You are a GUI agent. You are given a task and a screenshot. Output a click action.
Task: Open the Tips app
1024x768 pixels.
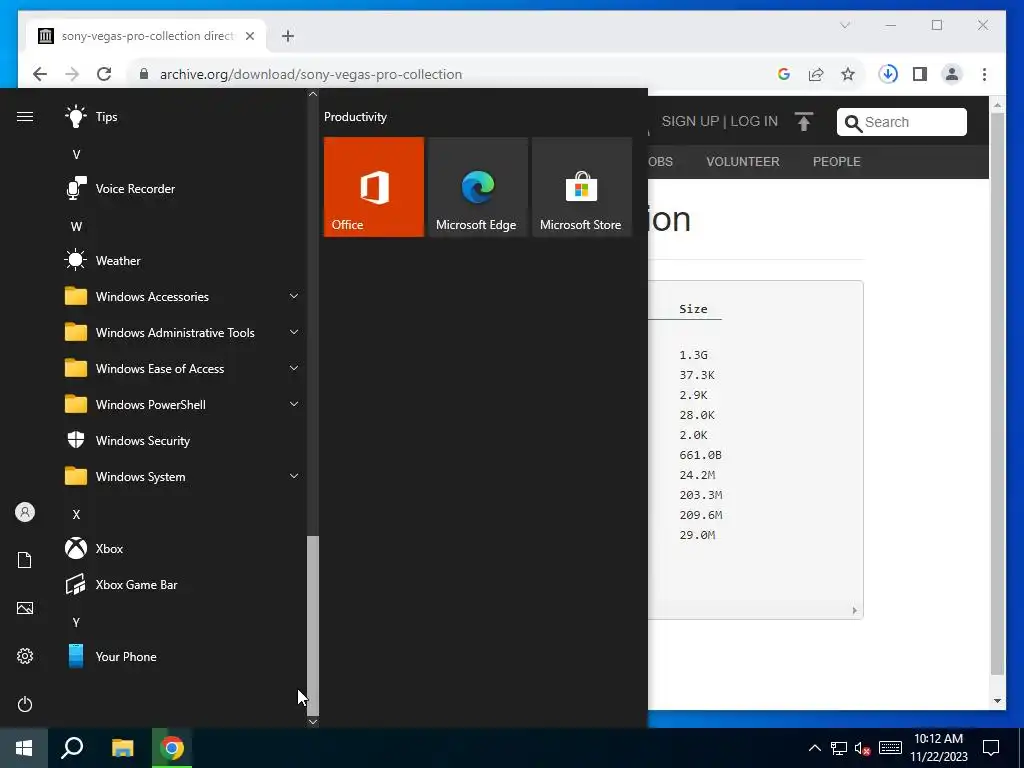click(x=183, y=117)
